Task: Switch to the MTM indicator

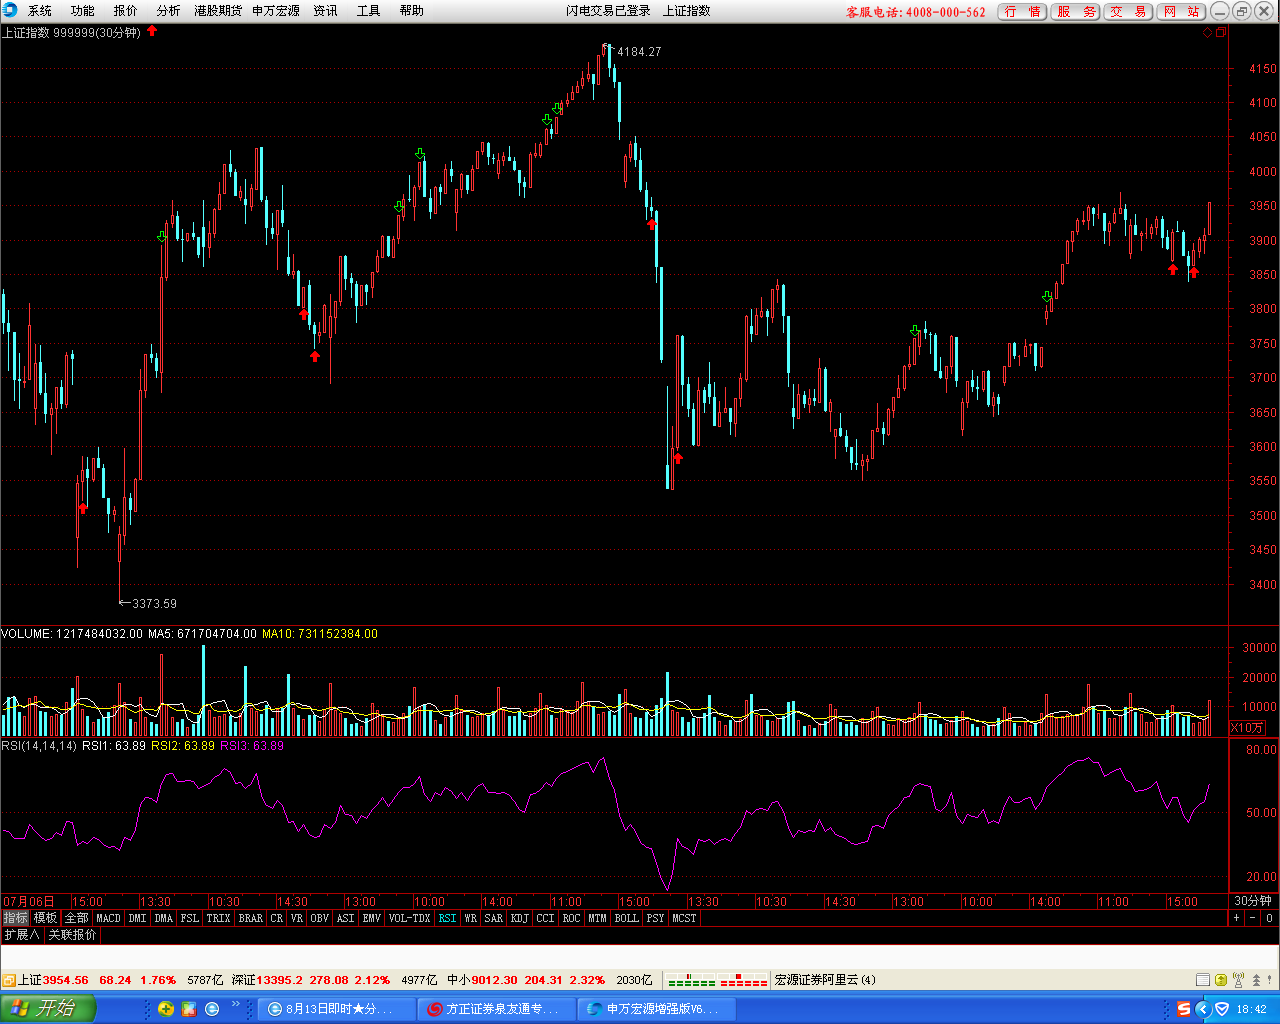Action: click(x=598, y=918)
